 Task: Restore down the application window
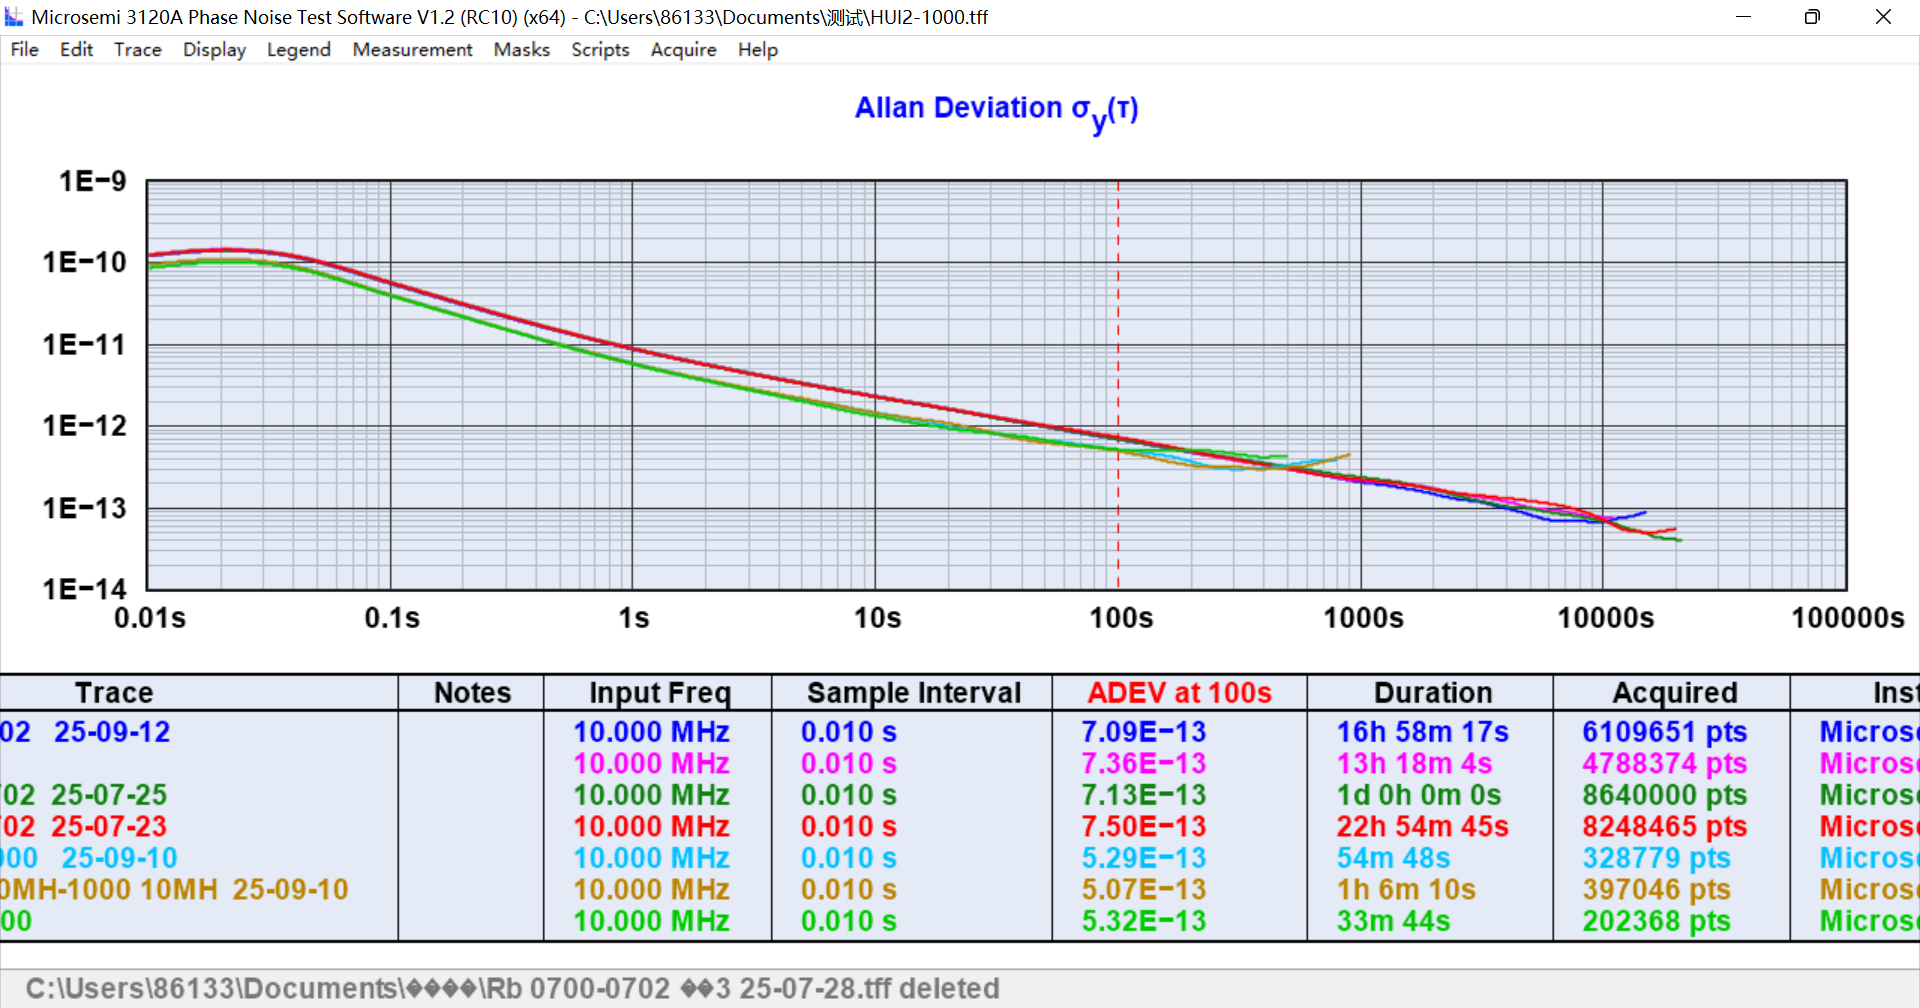click(1811, 17)
